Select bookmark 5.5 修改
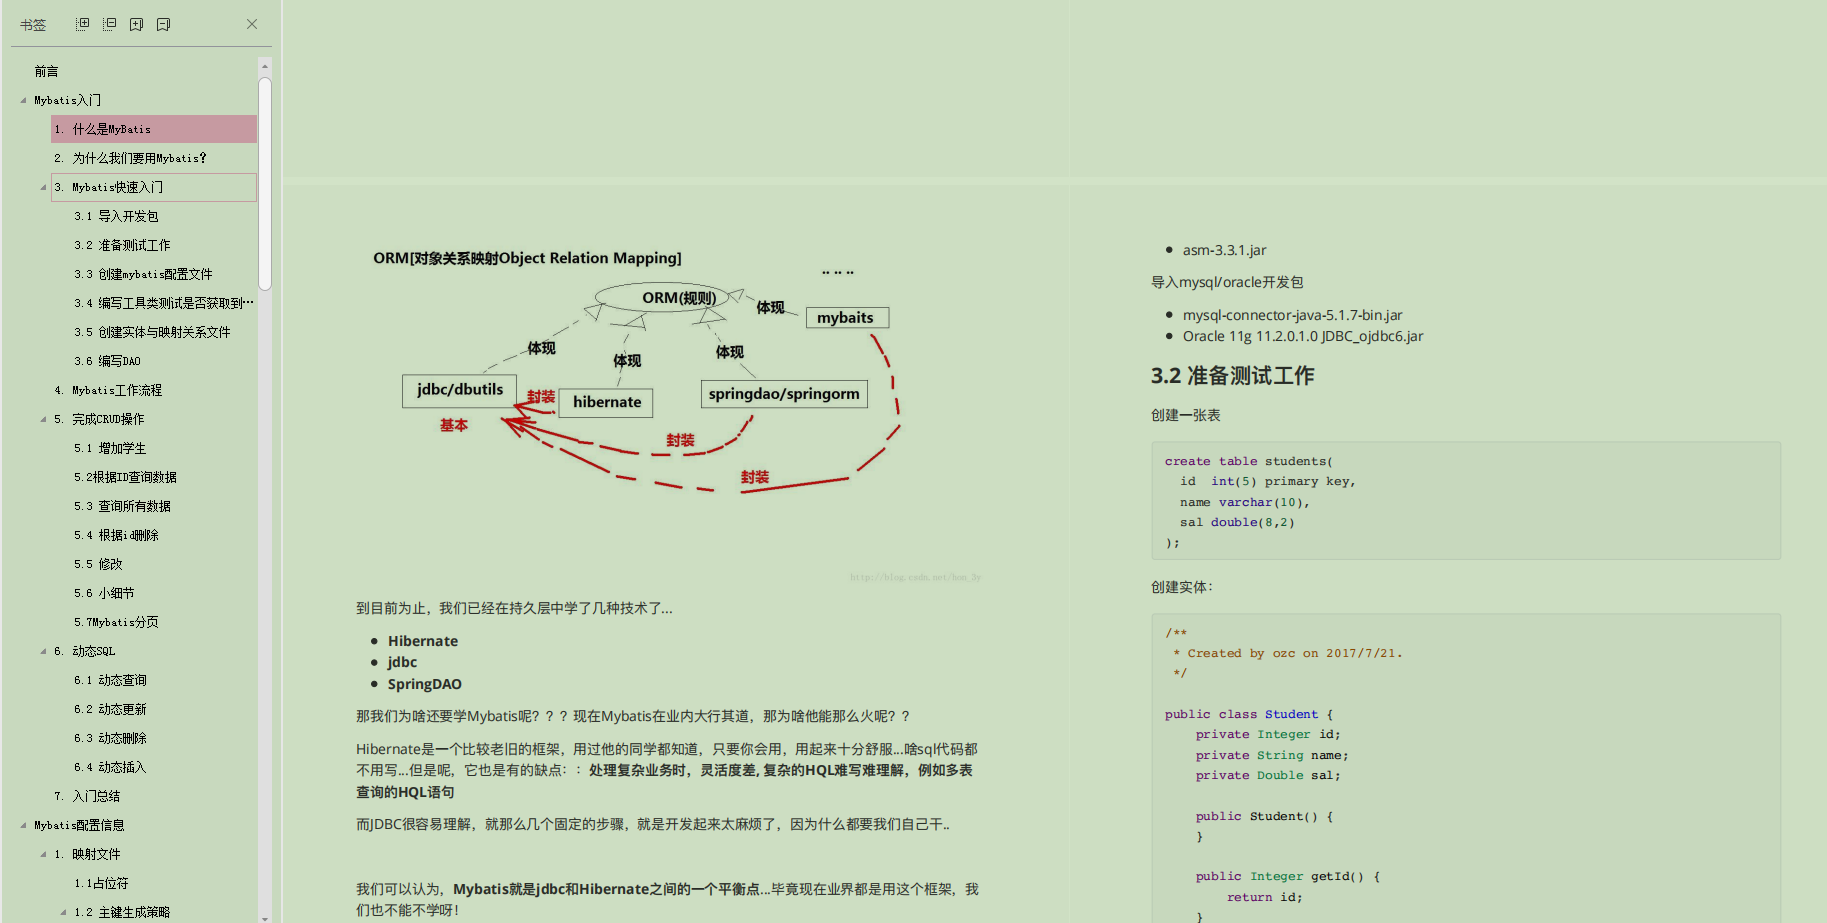 point(98,564)
